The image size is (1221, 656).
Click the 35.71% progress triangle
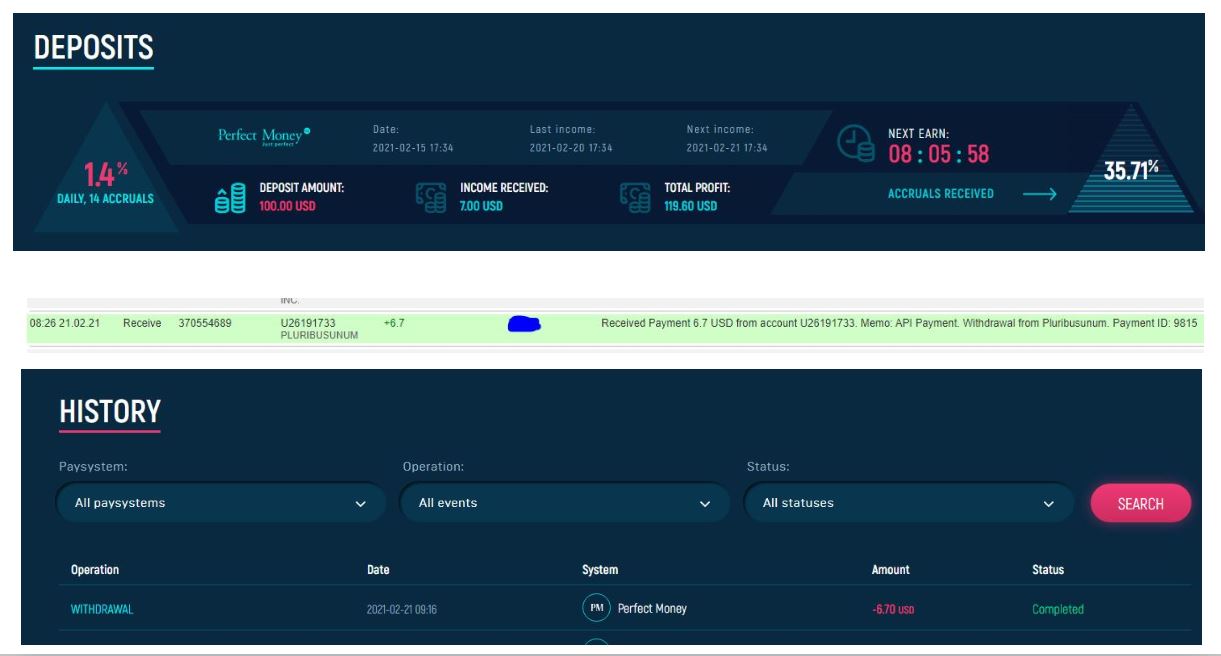1131,170
